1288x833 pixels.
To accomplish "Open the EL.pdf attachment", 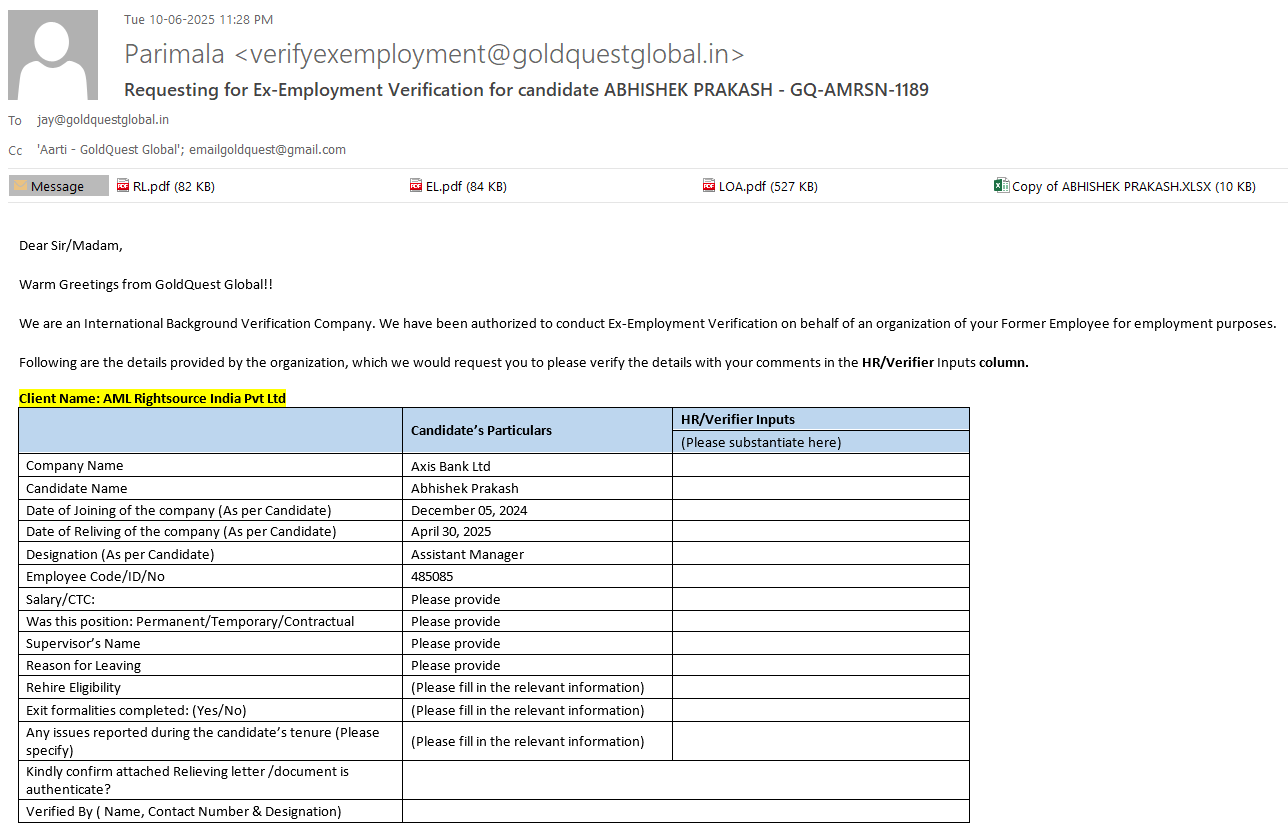I will pos(459,186).
